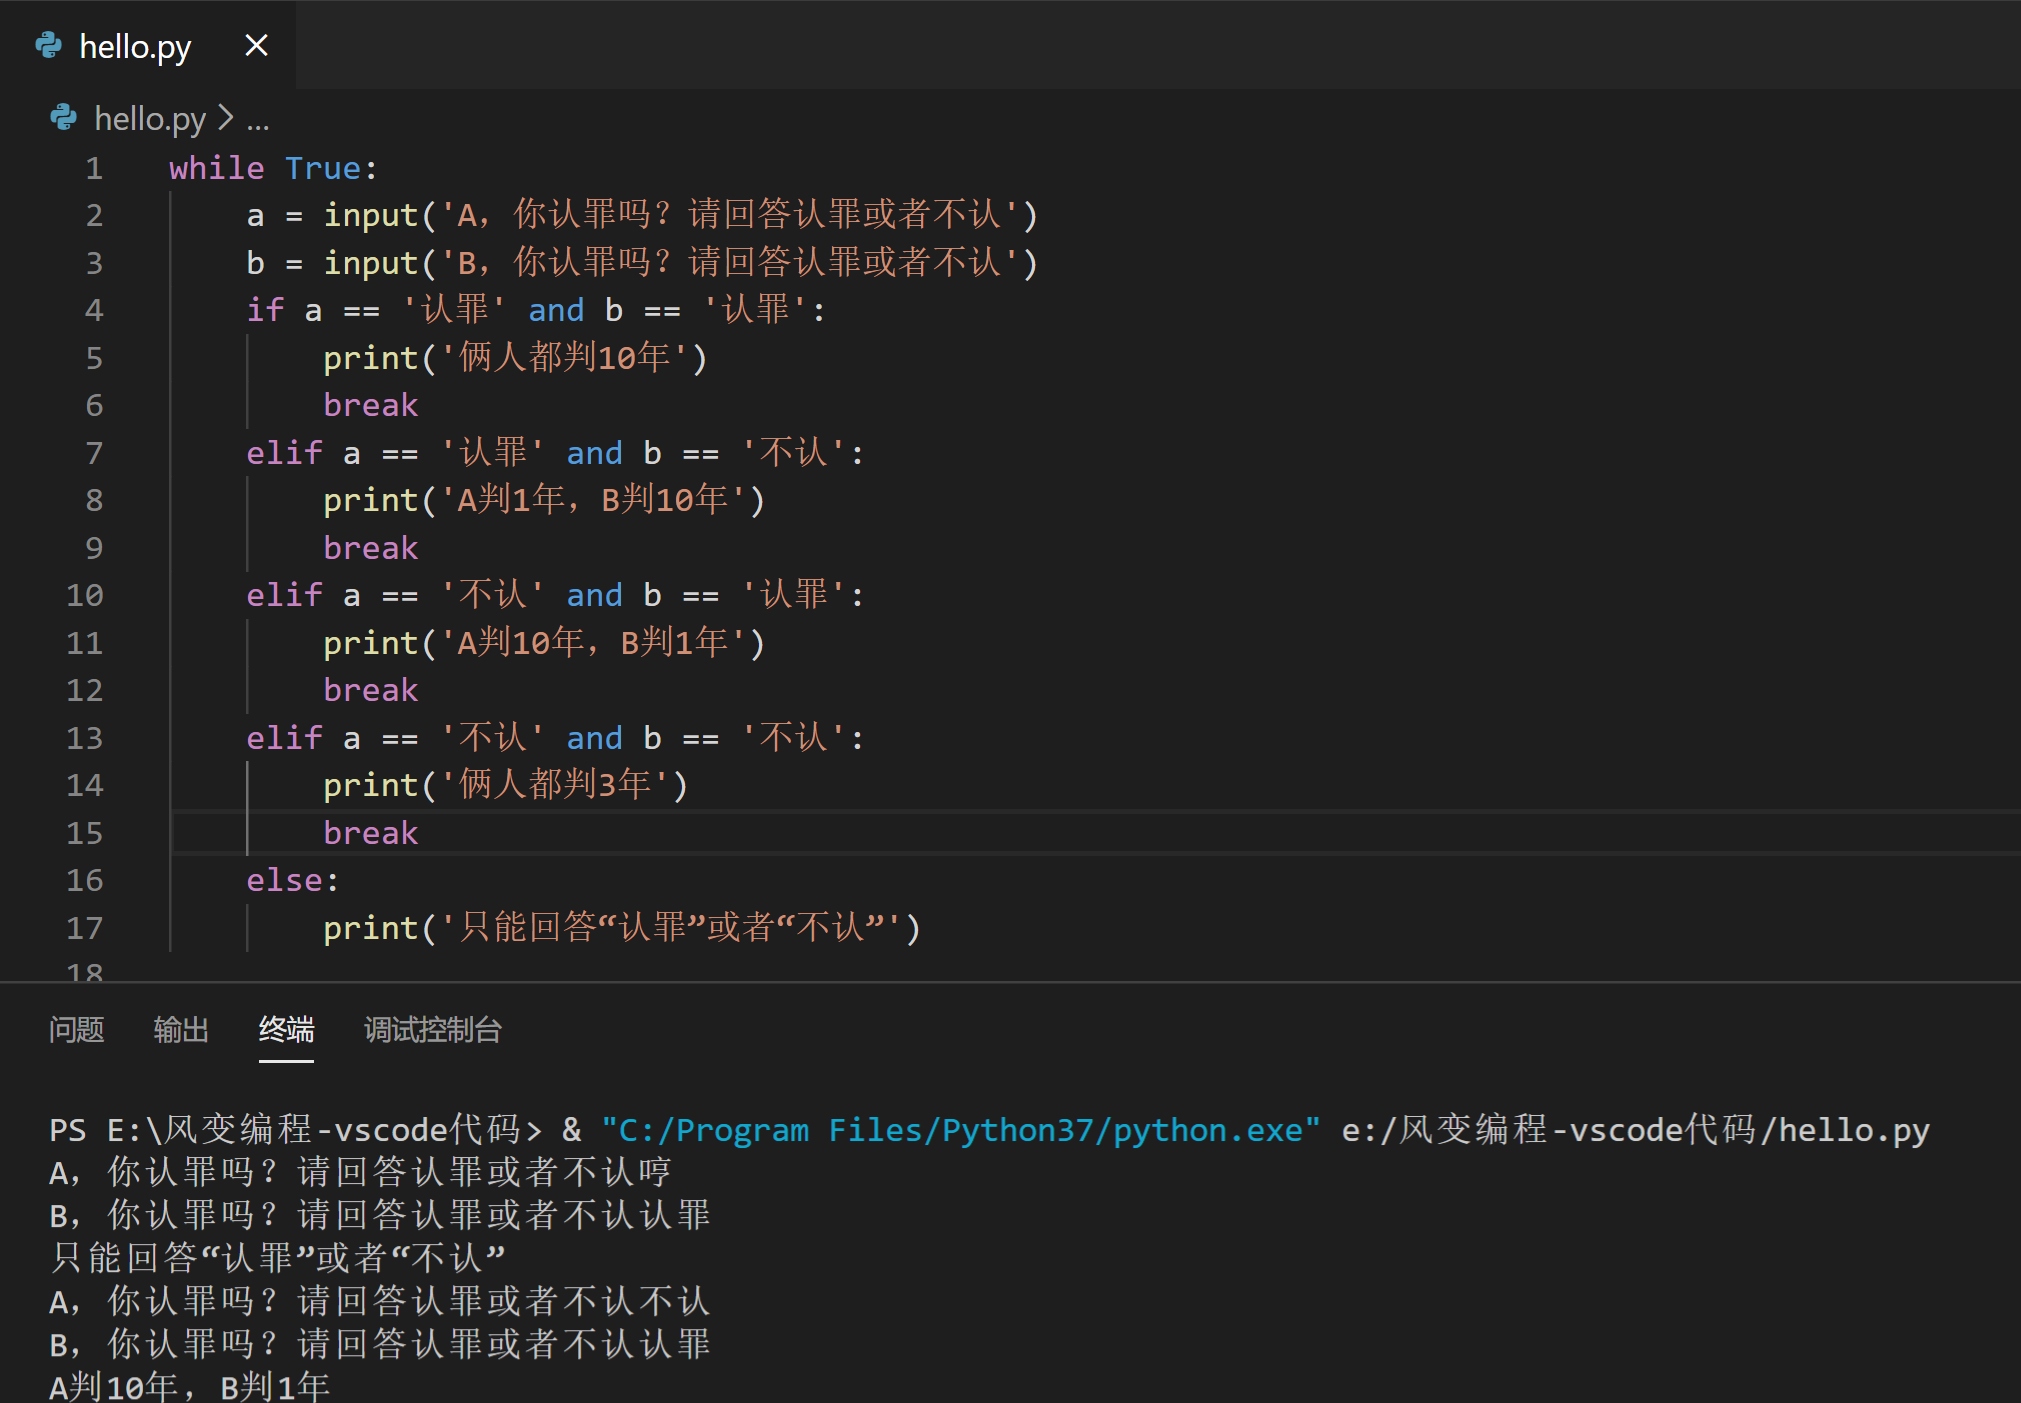Expand the breadcrumb symbol list via the ... item
The height and width of the screenshot is (1403, 2021).
(258, 120)
